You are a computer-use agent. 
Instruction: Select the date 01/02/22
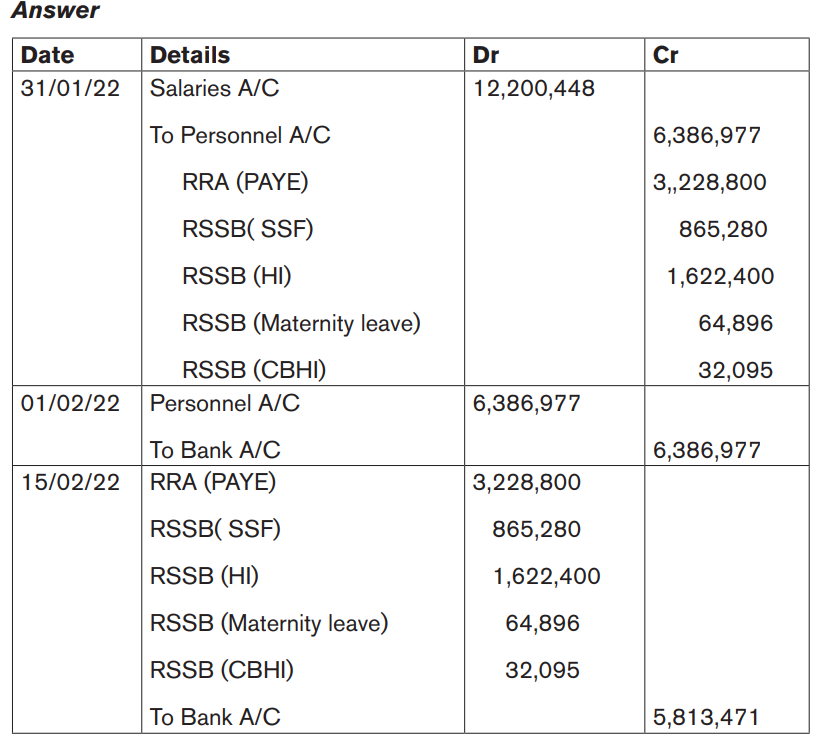point(70,403)
